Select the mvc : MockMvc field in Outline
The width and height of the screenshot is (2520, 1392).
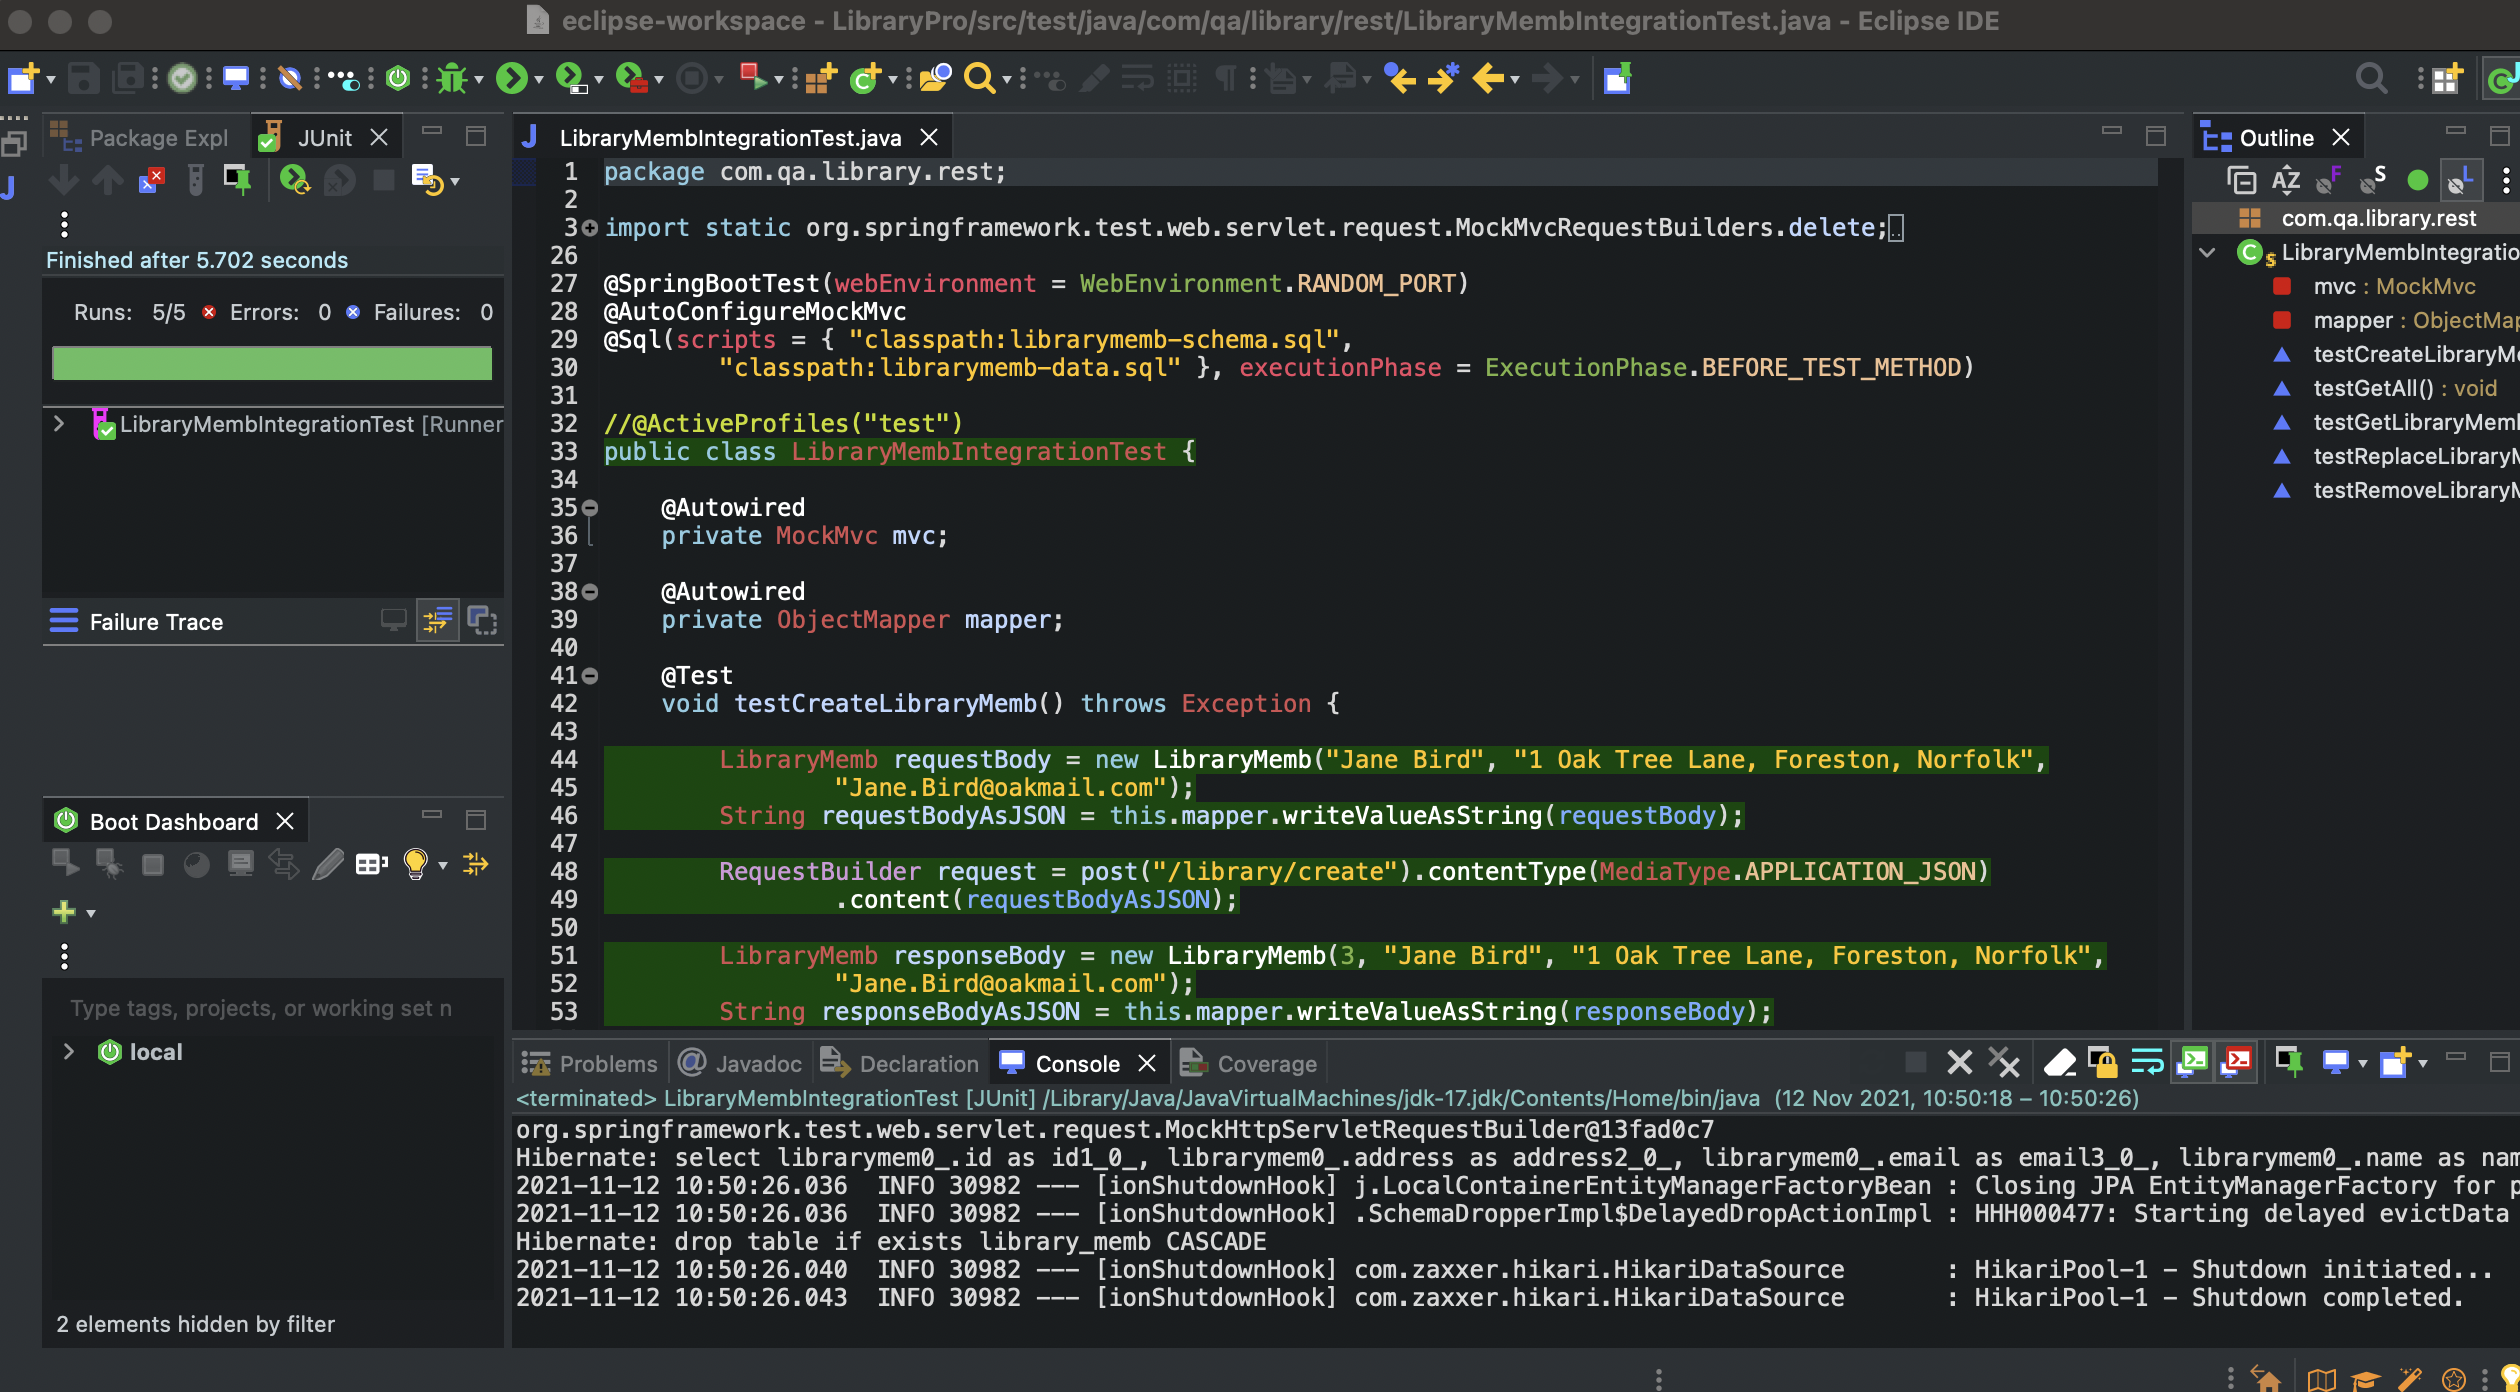(x=2394, y=286)
